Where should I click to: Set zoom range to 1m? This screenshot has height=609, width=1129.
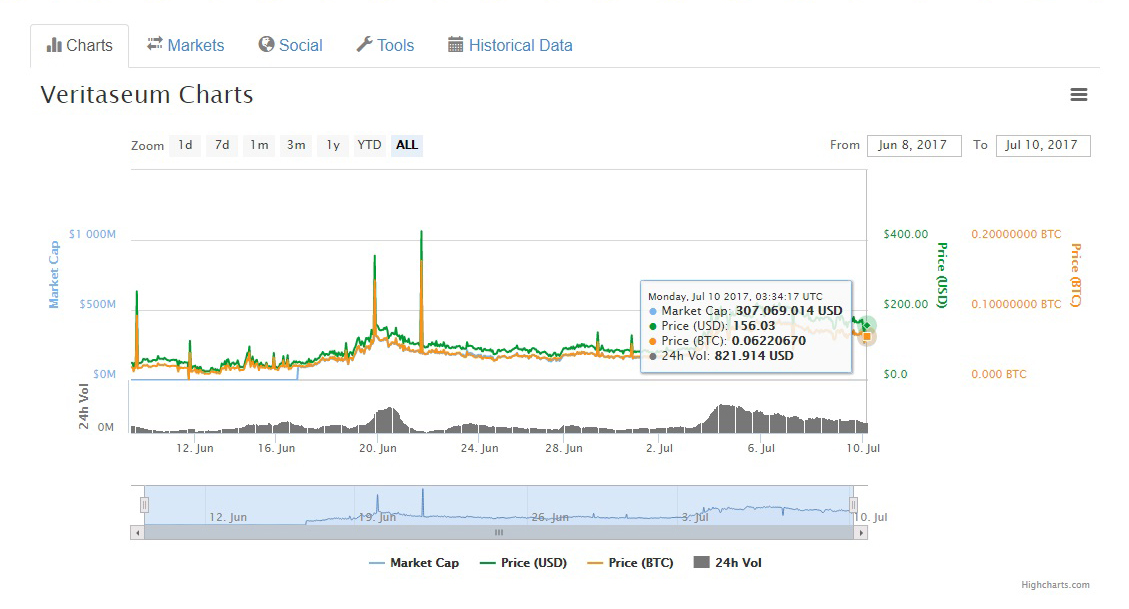[x=259, y=145]
